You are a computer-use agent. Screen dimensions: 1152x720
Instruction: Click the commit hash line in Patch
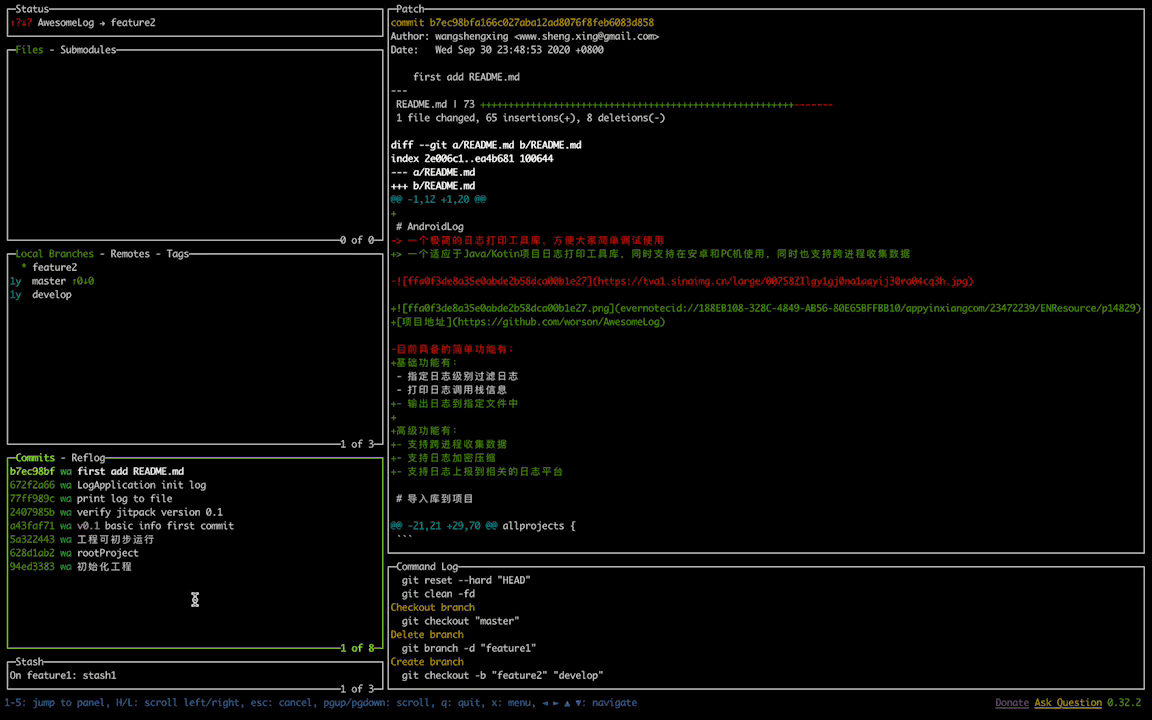[x=522, y=23]
